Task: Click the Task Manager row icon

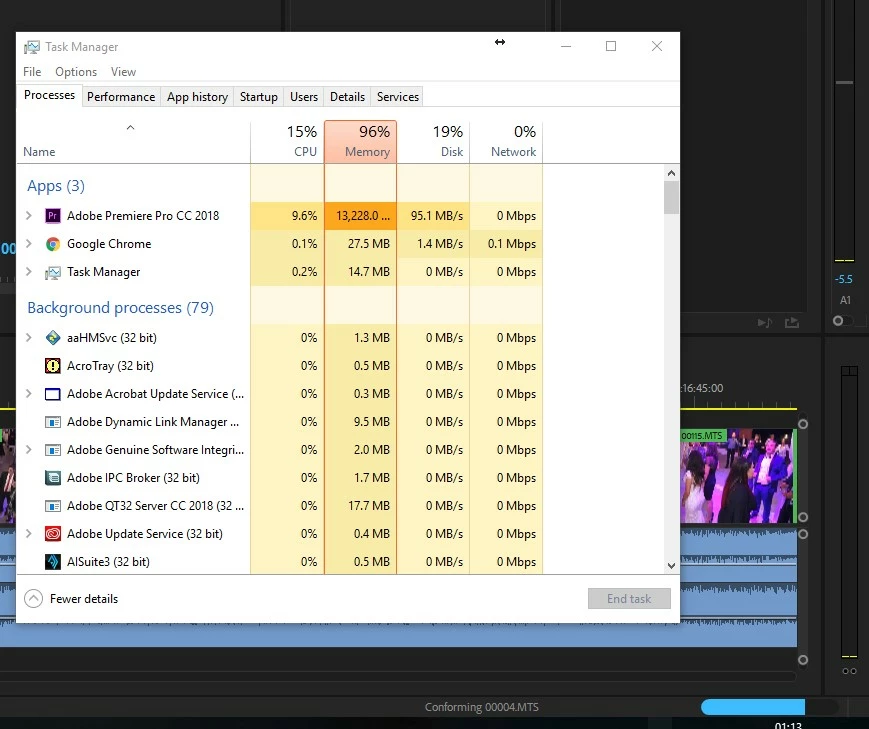Action: pos(53,272)
